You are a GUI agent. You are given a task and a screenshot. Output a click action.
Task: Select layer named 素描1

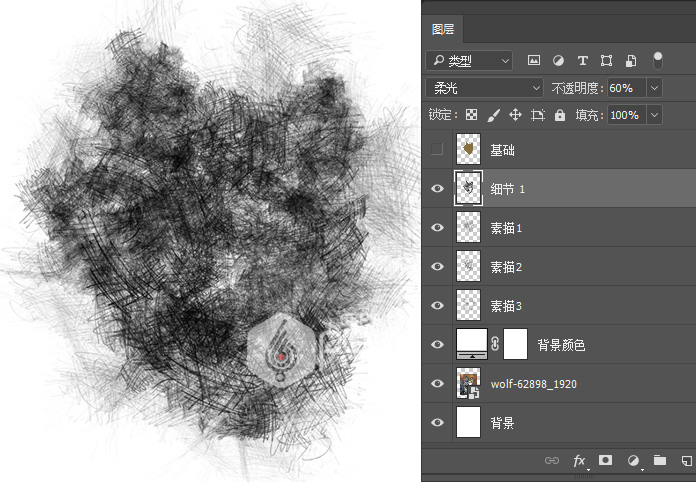[x=506, y=228]
